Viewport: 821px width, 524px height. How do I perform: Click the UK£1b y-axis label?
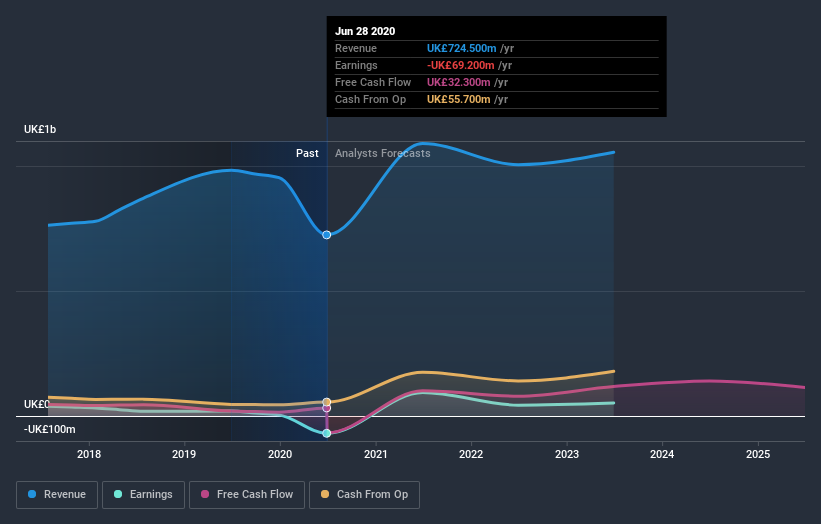click(40, 129)
